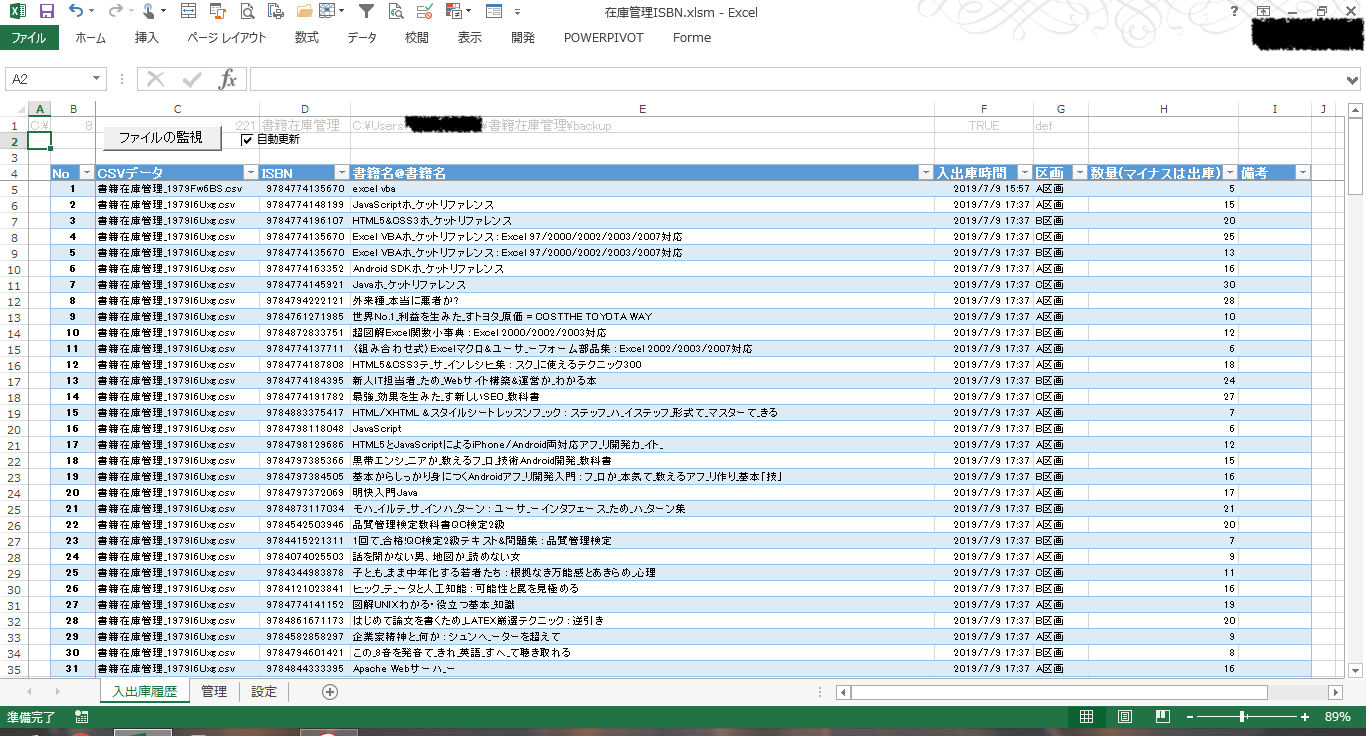Image resolution: width=1366 pixels, height=736 pixels.
Task: Open the データ ribbon tab
Action: (x=362, y=38)
